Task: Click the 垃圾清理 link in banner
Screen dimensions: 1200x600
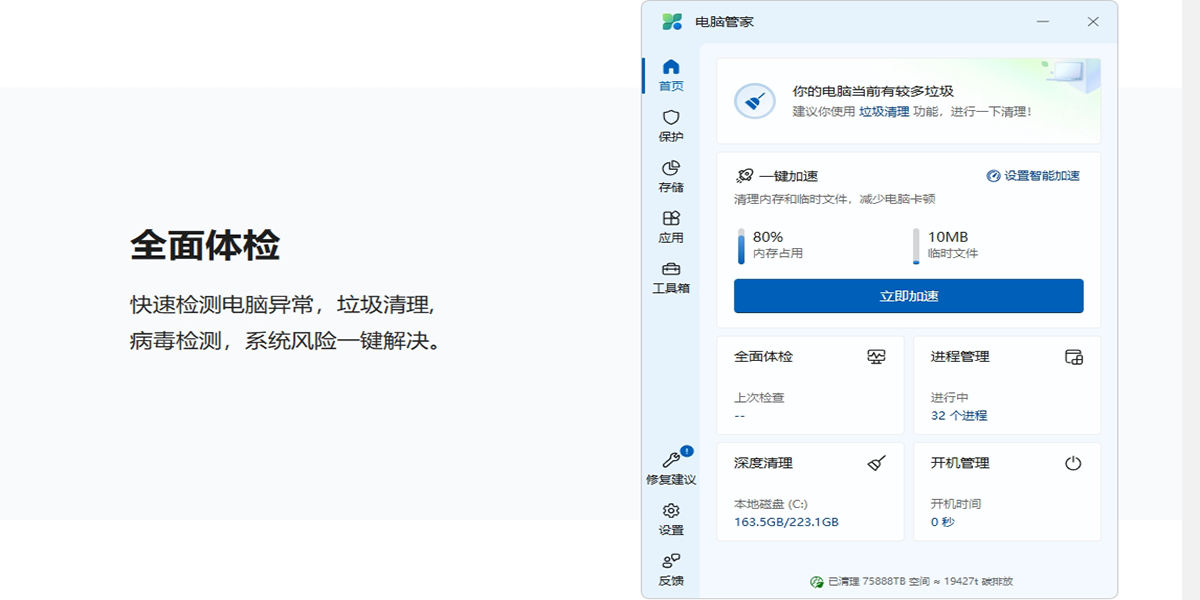Action: pyautogui.click(x=884, y=112)
